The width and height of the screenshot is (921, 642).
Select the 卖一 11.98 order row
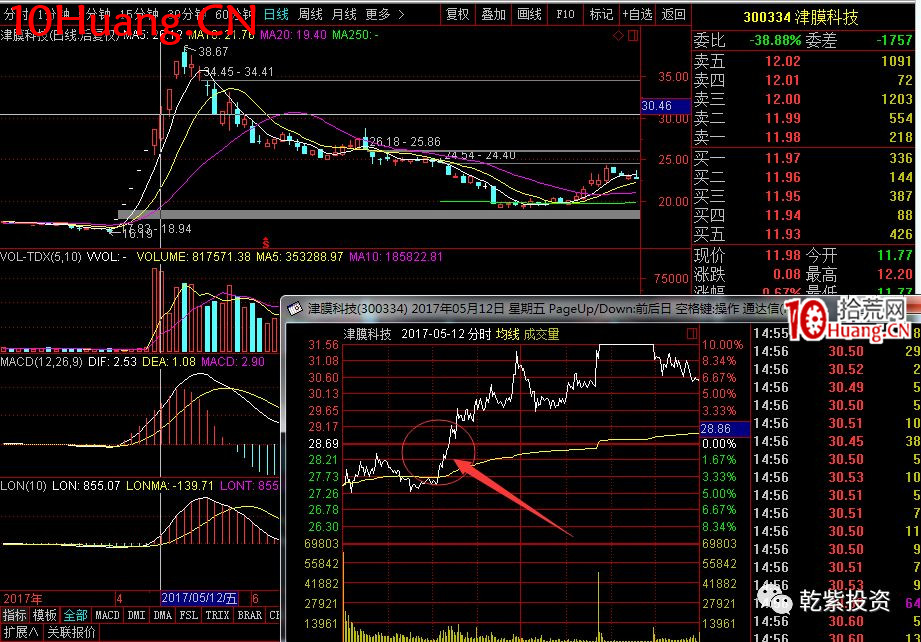click(x=804, y=137)
